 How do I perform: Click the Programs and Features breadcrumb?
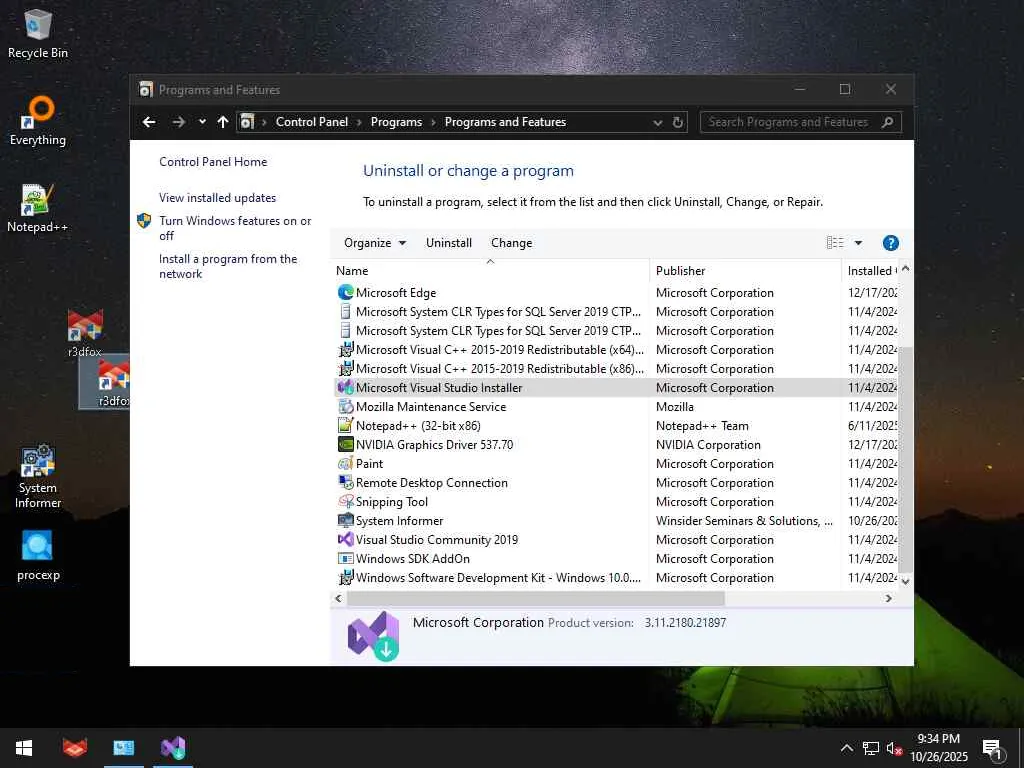point(505,122)
